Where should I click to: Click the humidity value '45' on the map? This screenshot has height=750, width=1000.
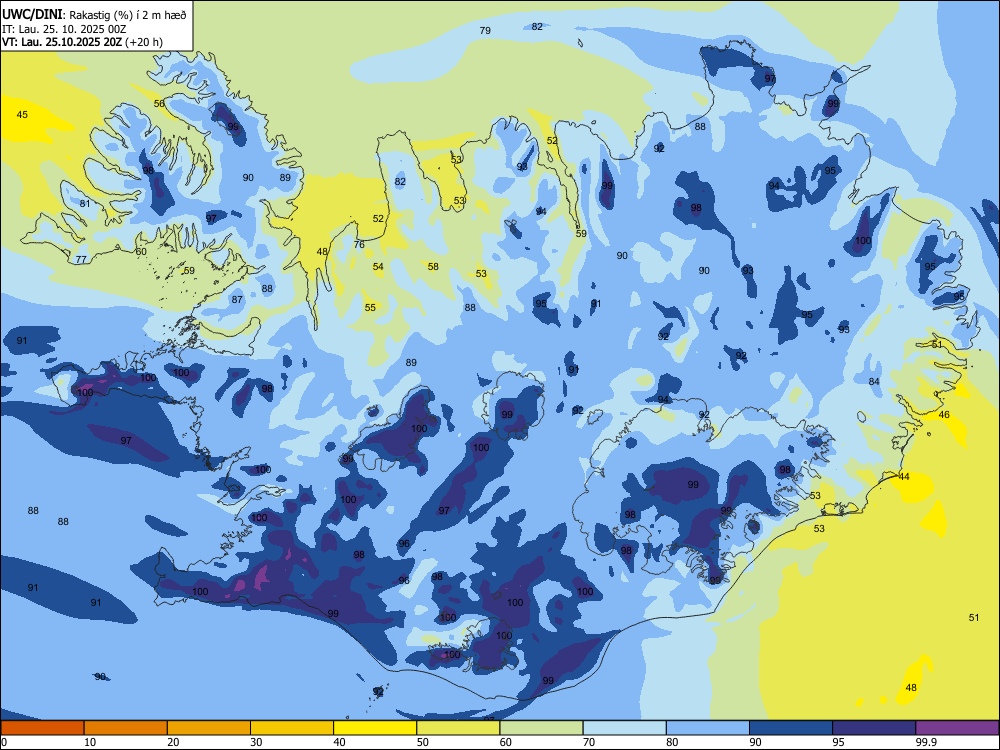coord(22,115)
